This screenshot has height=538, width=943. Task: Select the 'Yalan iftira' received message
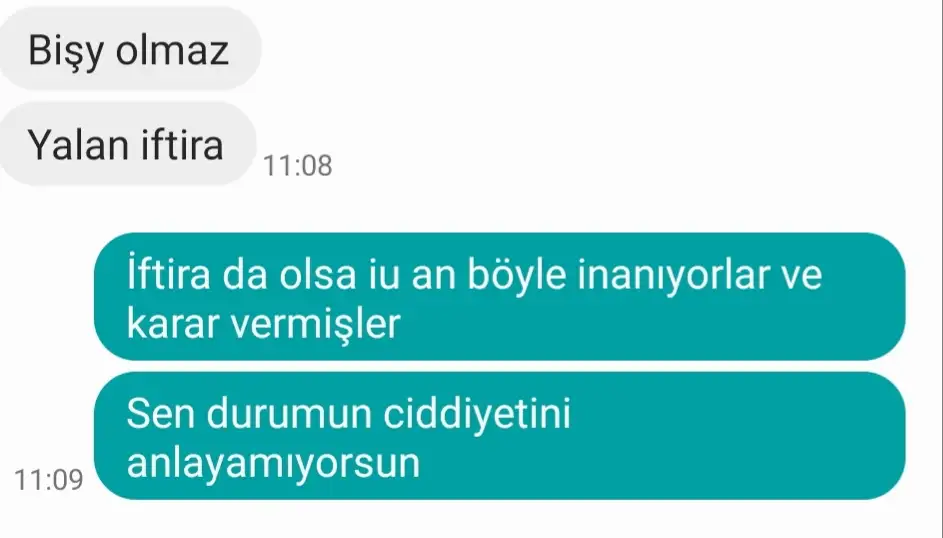click(127, 144)
